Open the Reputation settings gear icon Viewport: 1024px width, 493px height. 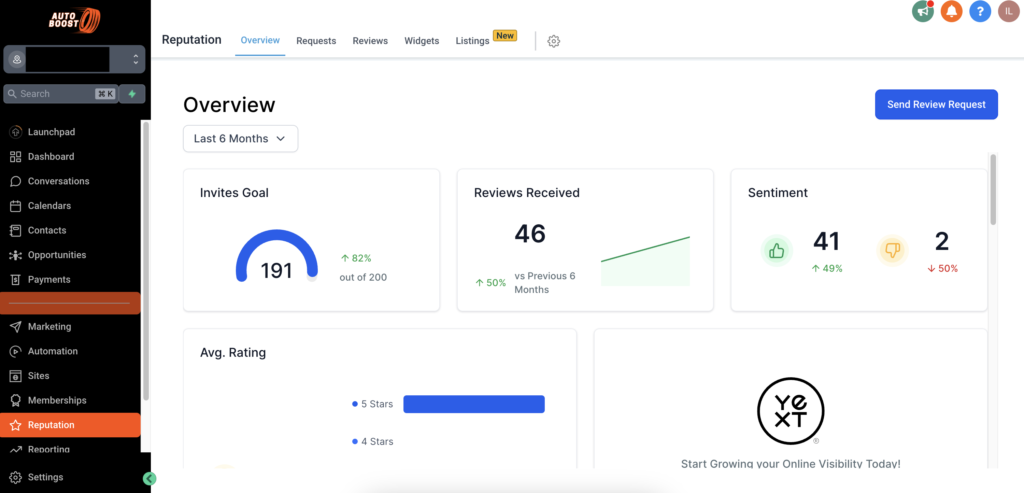point(554,41)
